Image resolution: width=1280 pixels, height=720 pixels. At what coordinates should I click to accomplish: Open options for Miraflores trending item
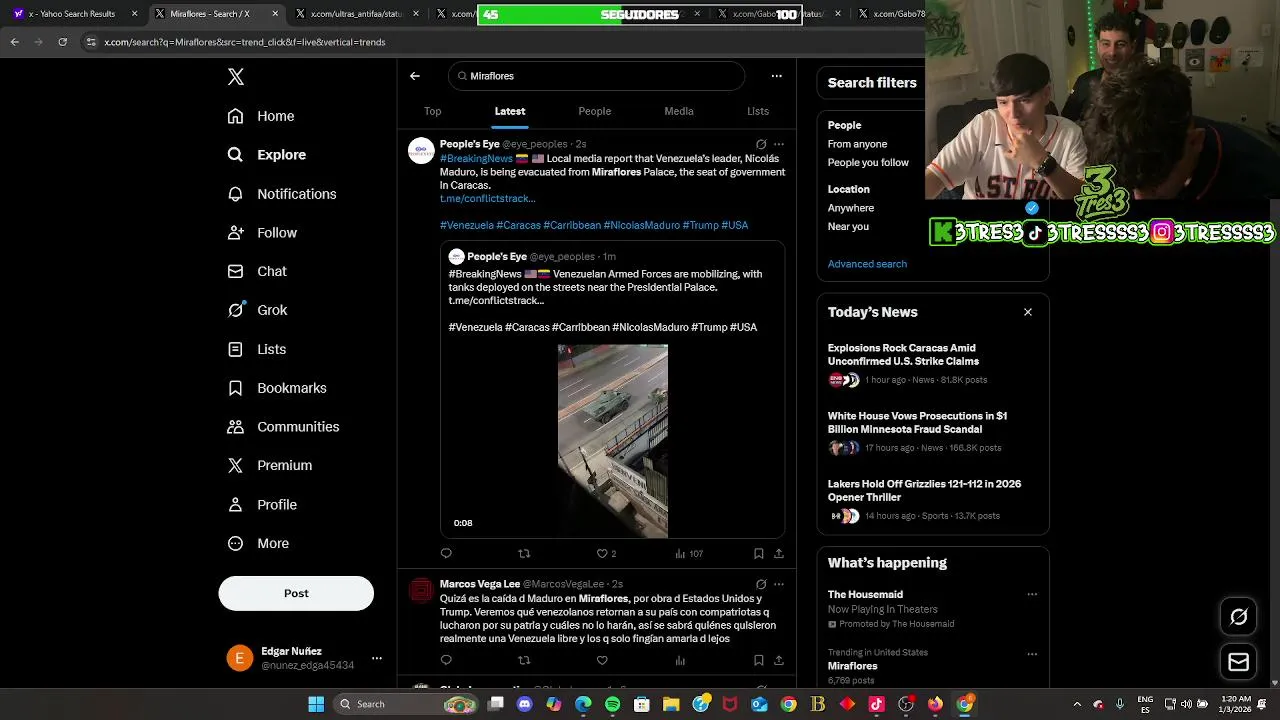click(1032, 653)
